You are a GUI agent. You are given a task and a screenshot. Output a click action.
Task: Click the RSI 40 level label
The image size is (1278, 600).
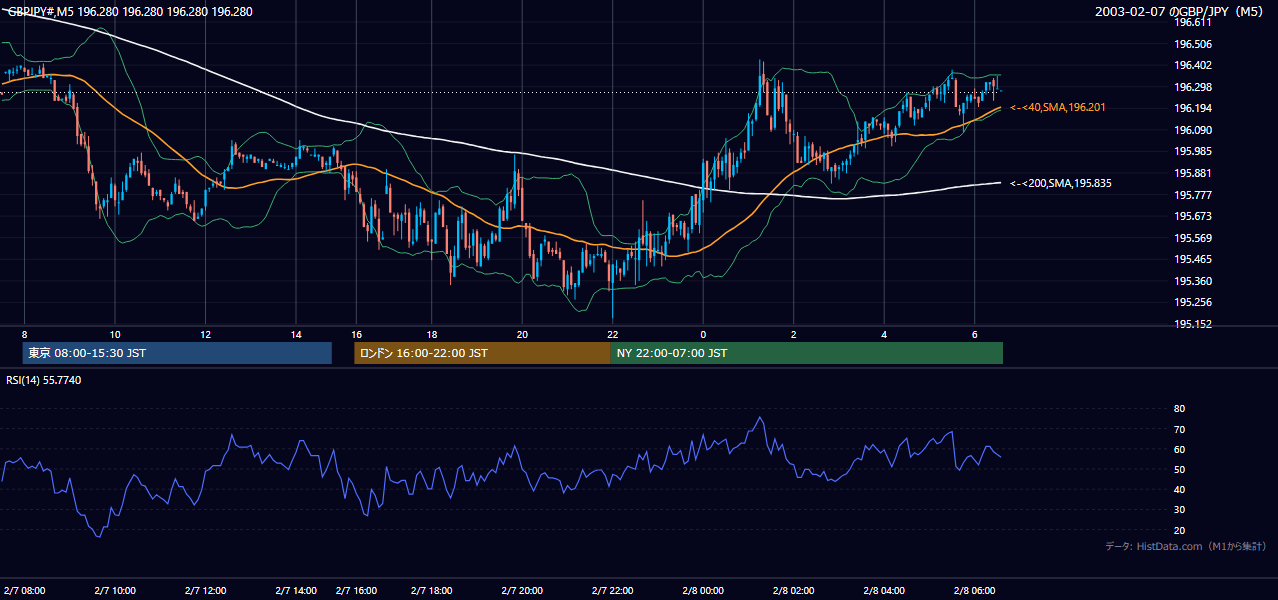coord(1179,490)
